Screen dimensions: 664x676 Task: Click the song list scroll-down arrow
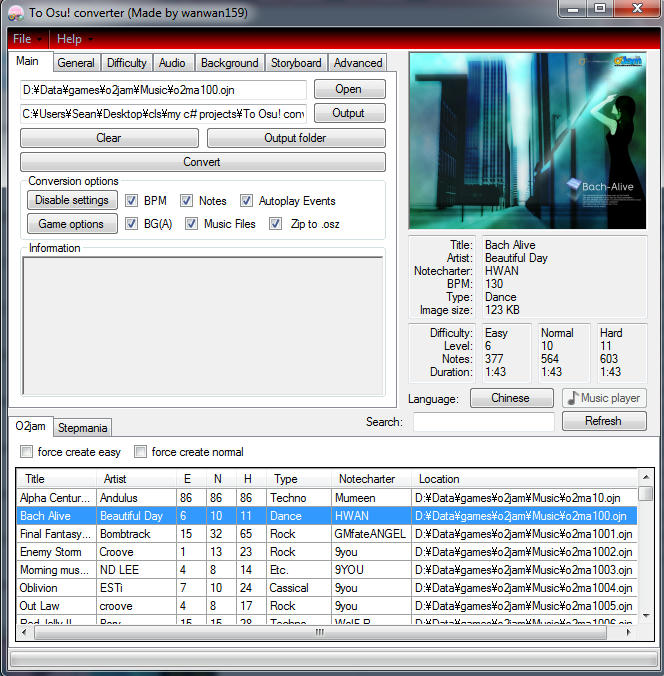tap(646, 616)
